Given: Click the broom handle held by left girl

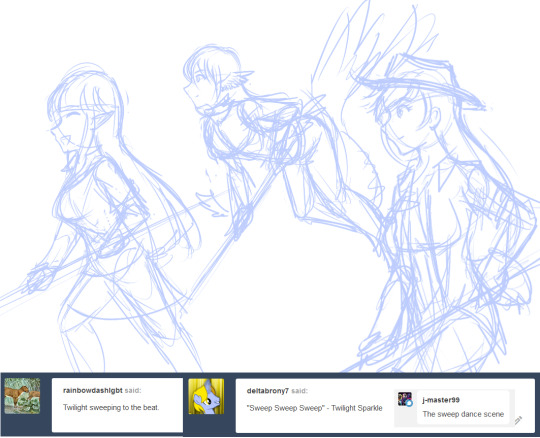Looking at the screenshot, I should [x=103, y=248].
